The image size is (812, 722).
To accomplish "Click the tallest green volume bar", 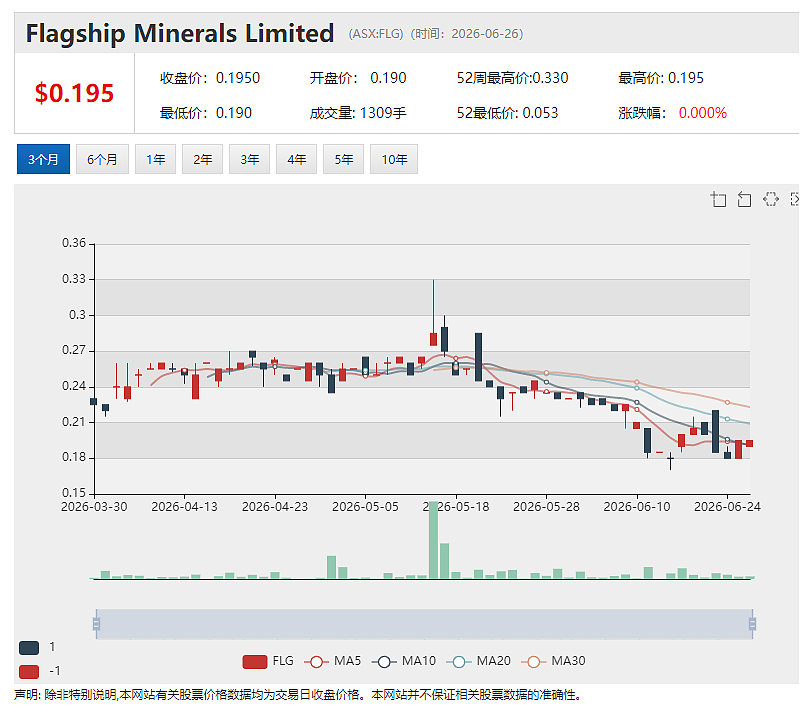I will (x=433, y=540).
